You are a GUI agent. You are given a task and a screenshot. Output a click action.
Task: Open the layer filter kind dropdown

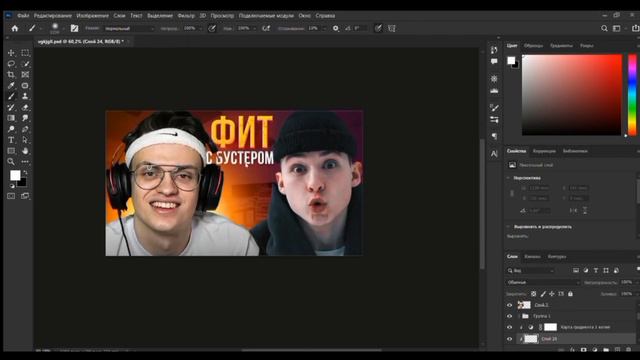pyautogui.click(x=531, y=270)
